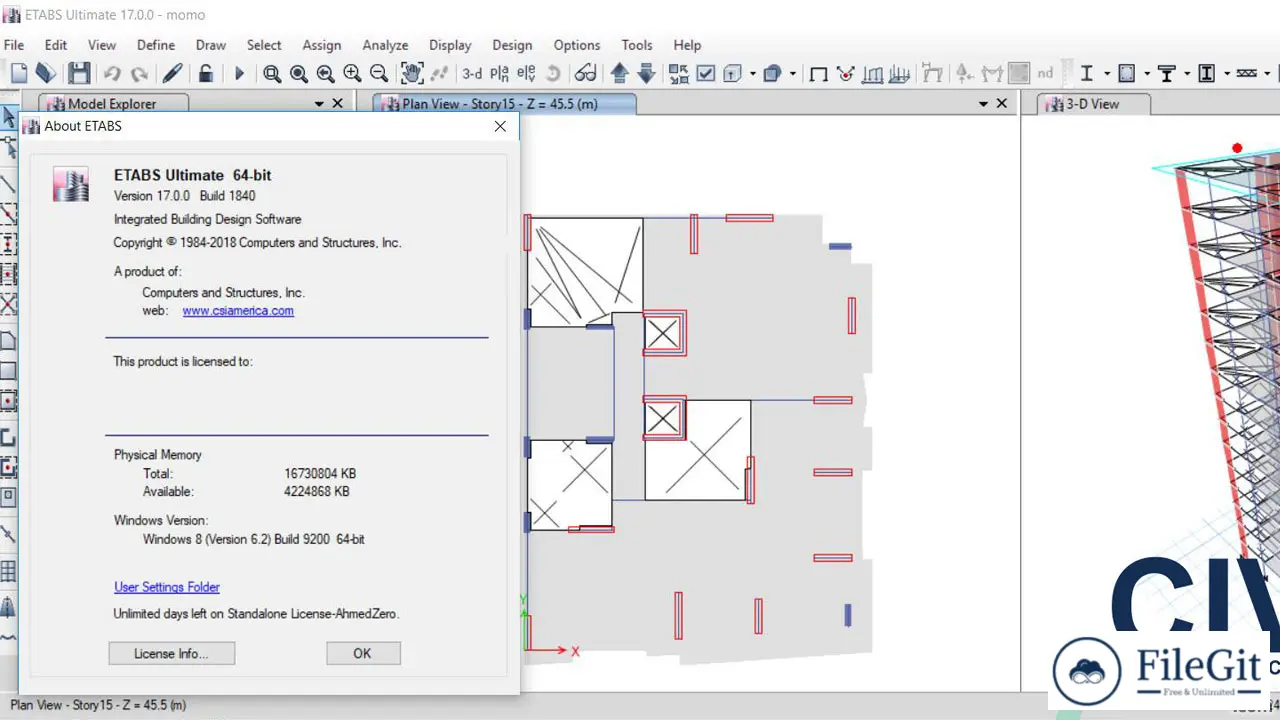The width and height of the screenshot is (1280, 720).
Task: Expand the dropdown next to boxed I-section icon
Action: pos(1227,73)
